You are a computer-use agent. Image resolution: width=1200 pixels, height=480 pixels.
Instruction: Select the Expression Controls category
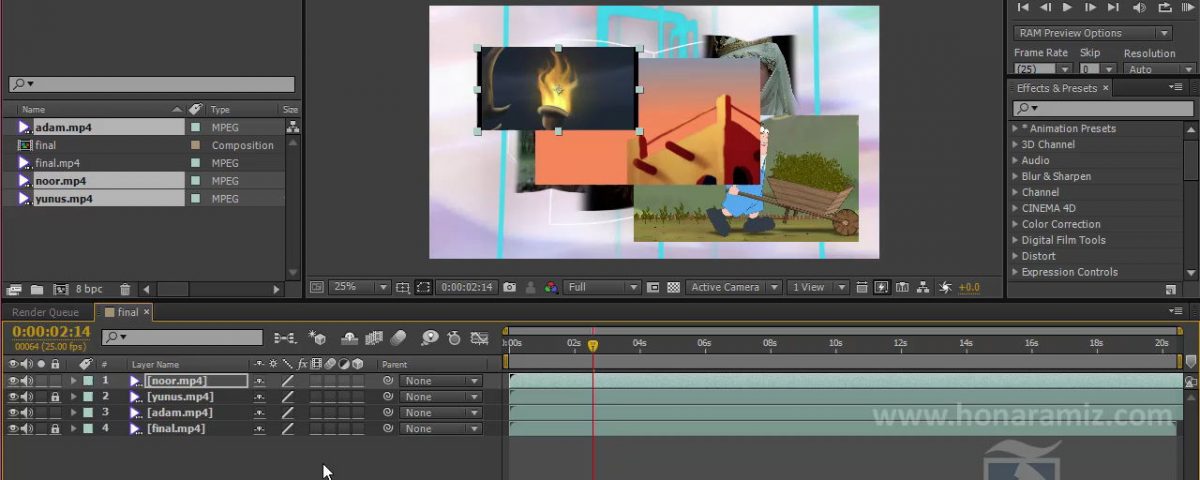coord(1069,272)
